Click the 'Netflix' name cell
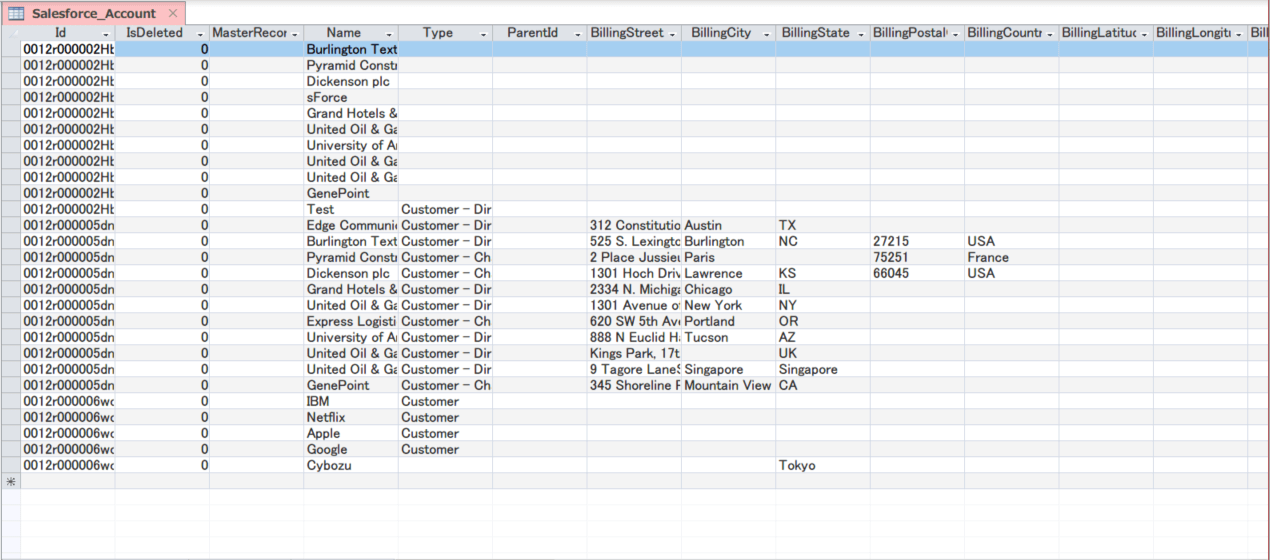Image resolution: width=1270 pixels, height=560 pixels. pos(351,417)
